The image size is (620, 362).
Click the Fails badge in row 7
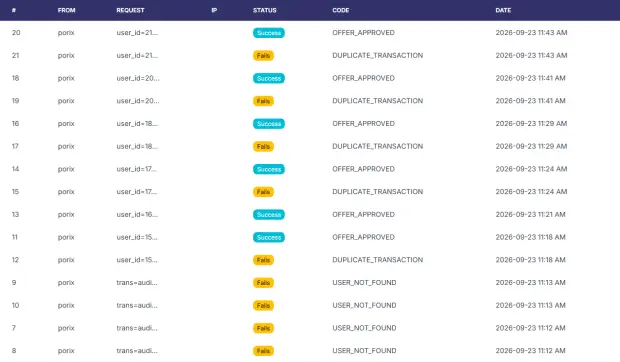click(263, 328)
